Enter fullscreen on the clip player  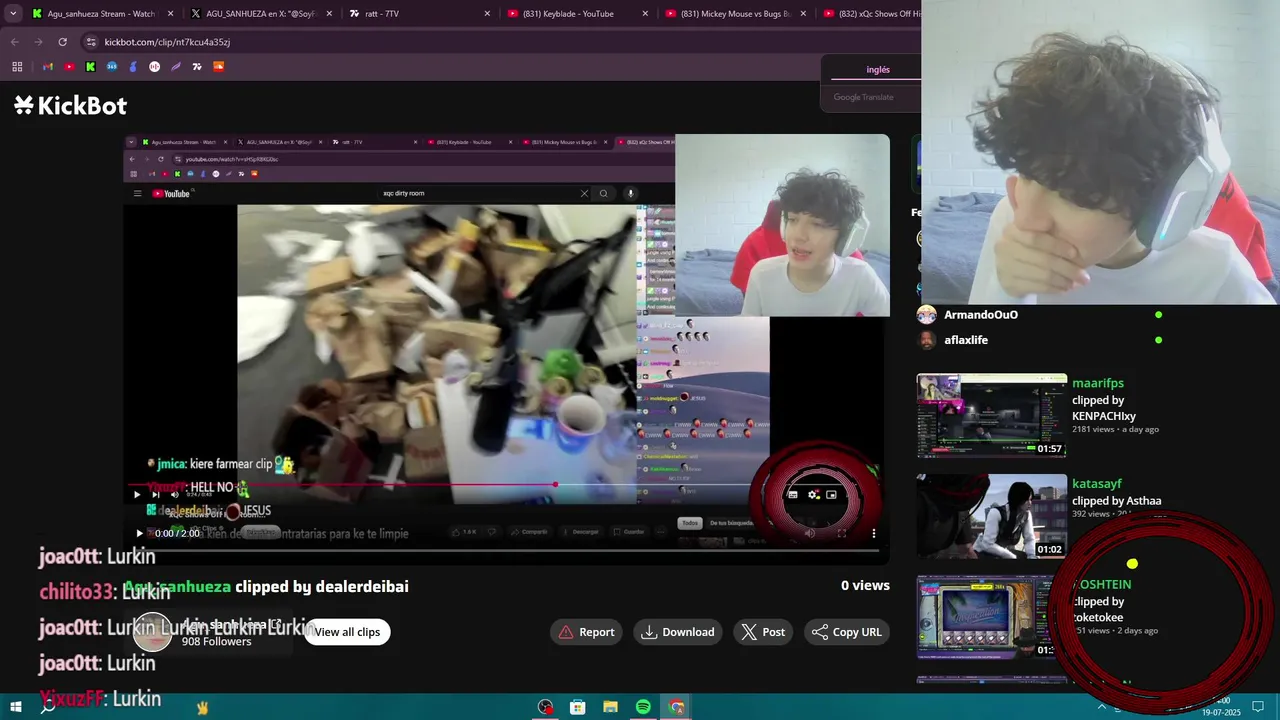click(842, 533)
